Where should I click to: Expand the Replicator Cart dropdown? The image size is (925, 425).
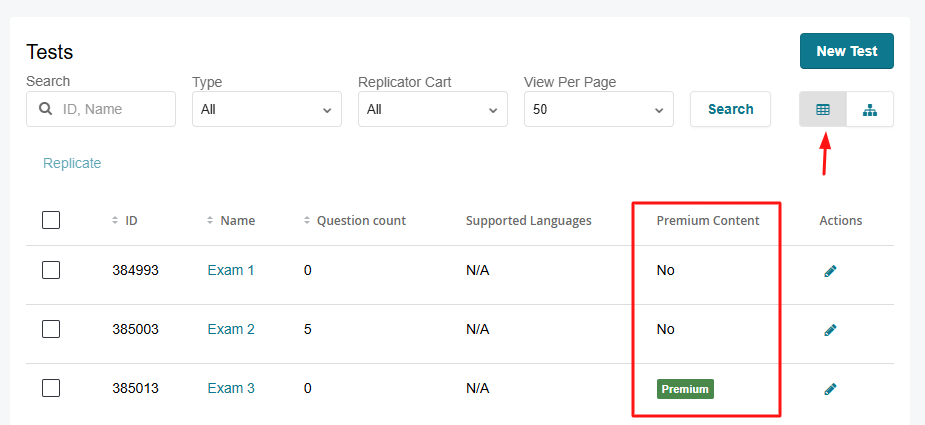tap(432, 109)
